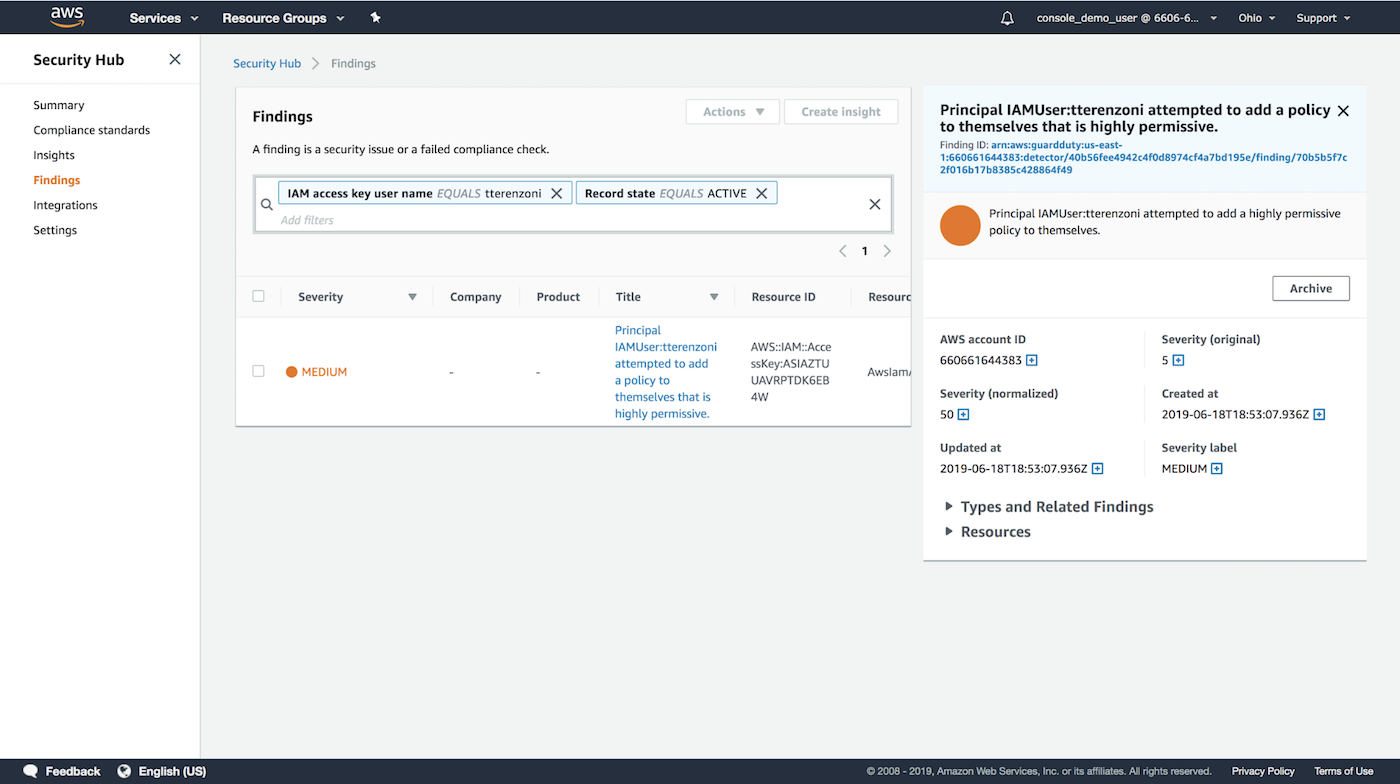Click the pin favorites icon in navbar
1400x784 pixels.
coord(376,18)
